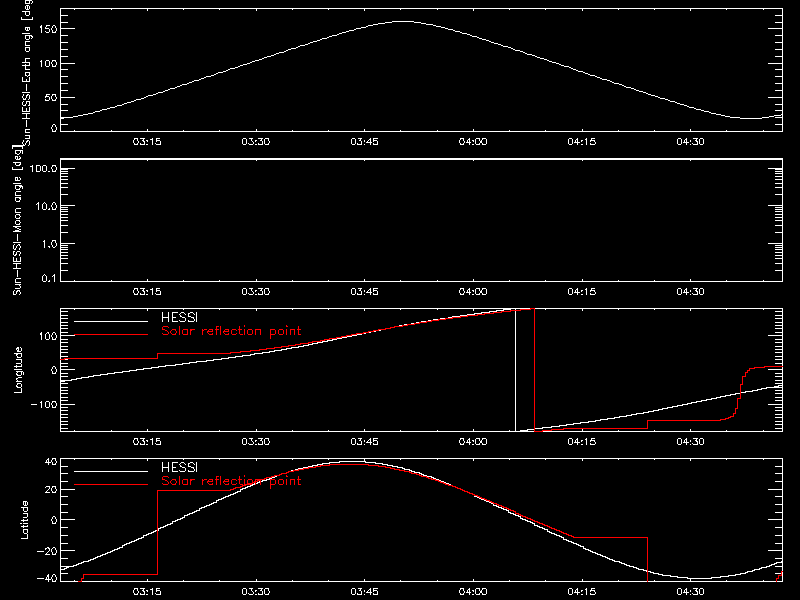Screen dimensions: 800x600
Task: Click the Sun-HESSI-Earth angle axis label
Action: point(27,72)
